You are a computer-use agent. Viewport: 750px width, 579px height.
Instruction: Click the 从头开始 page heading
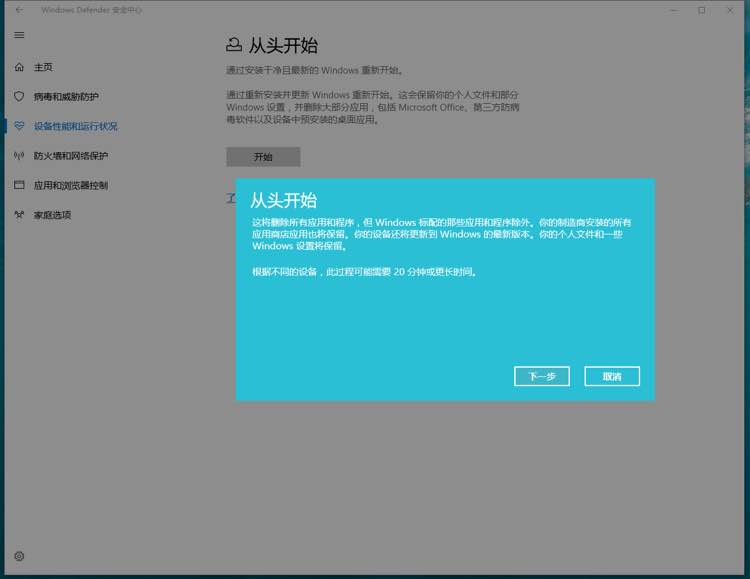[x=283, y=45]
